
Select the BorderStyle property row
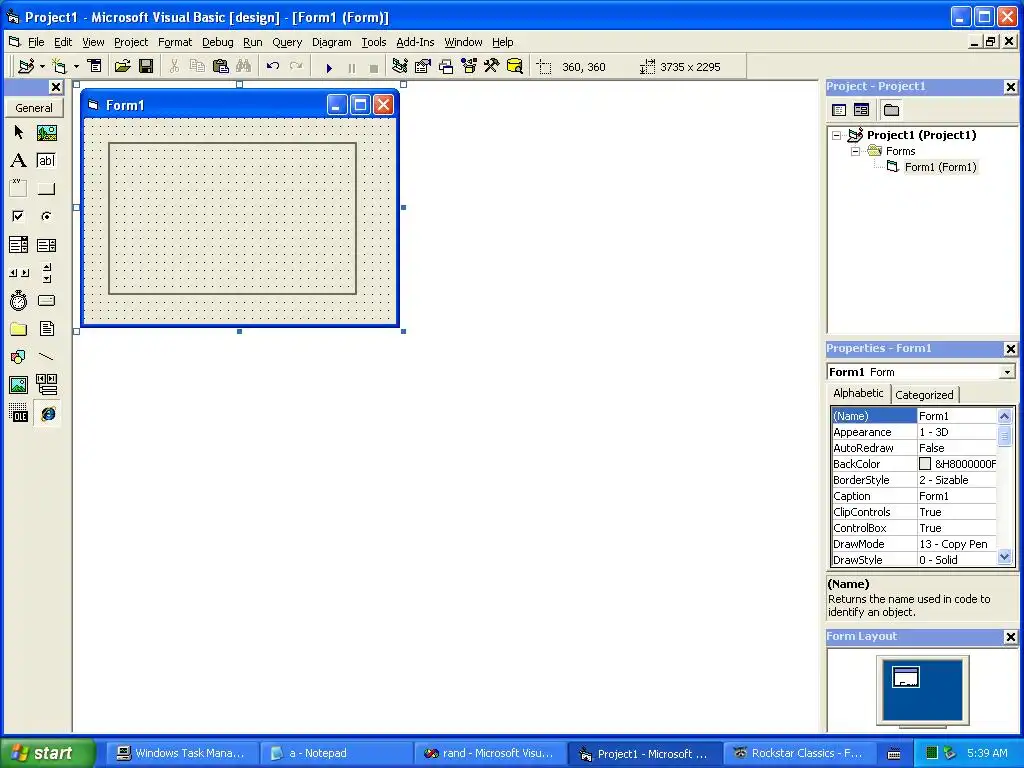click(914, 480)
